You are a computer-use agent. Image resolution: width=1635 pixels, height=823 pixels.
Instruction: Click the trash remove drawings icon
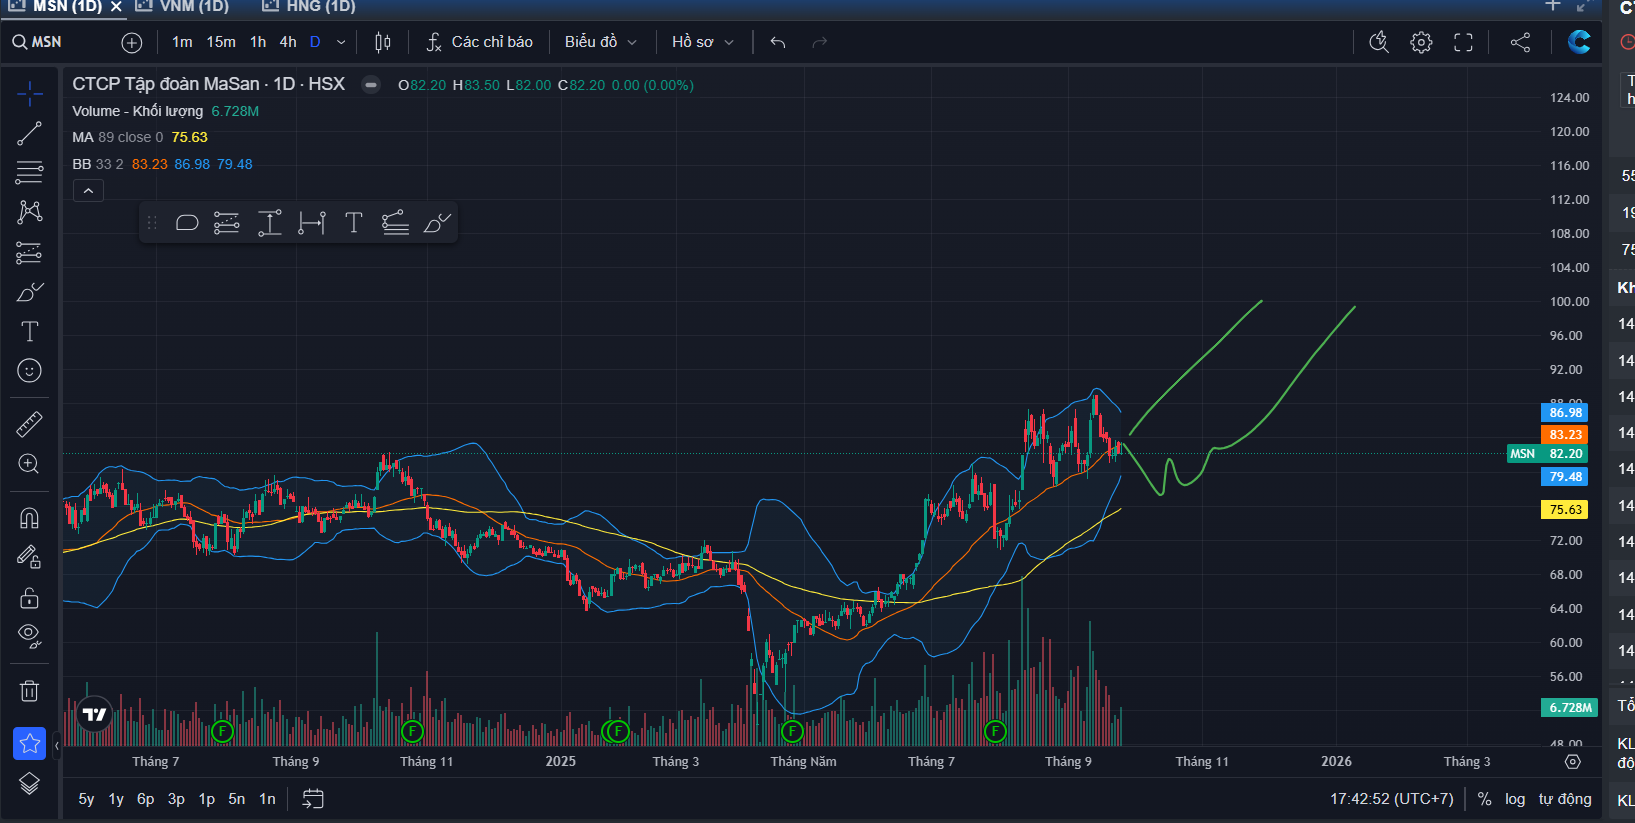click(x=29, y=691)
